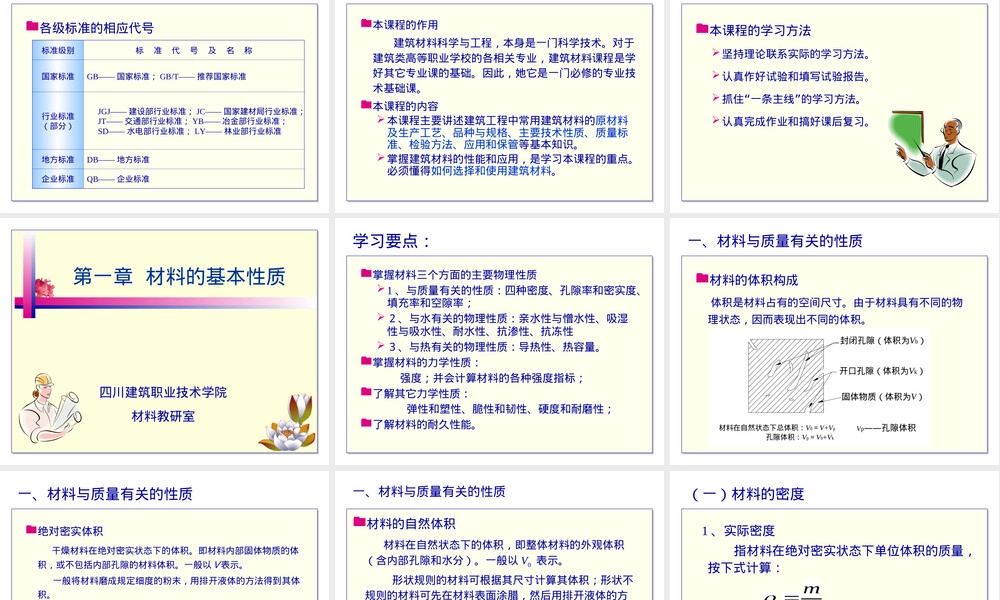Click the hard-hat woman holding blueprints clipart
The width and height of the screenshot is (1000, 600).
point(49,407)
